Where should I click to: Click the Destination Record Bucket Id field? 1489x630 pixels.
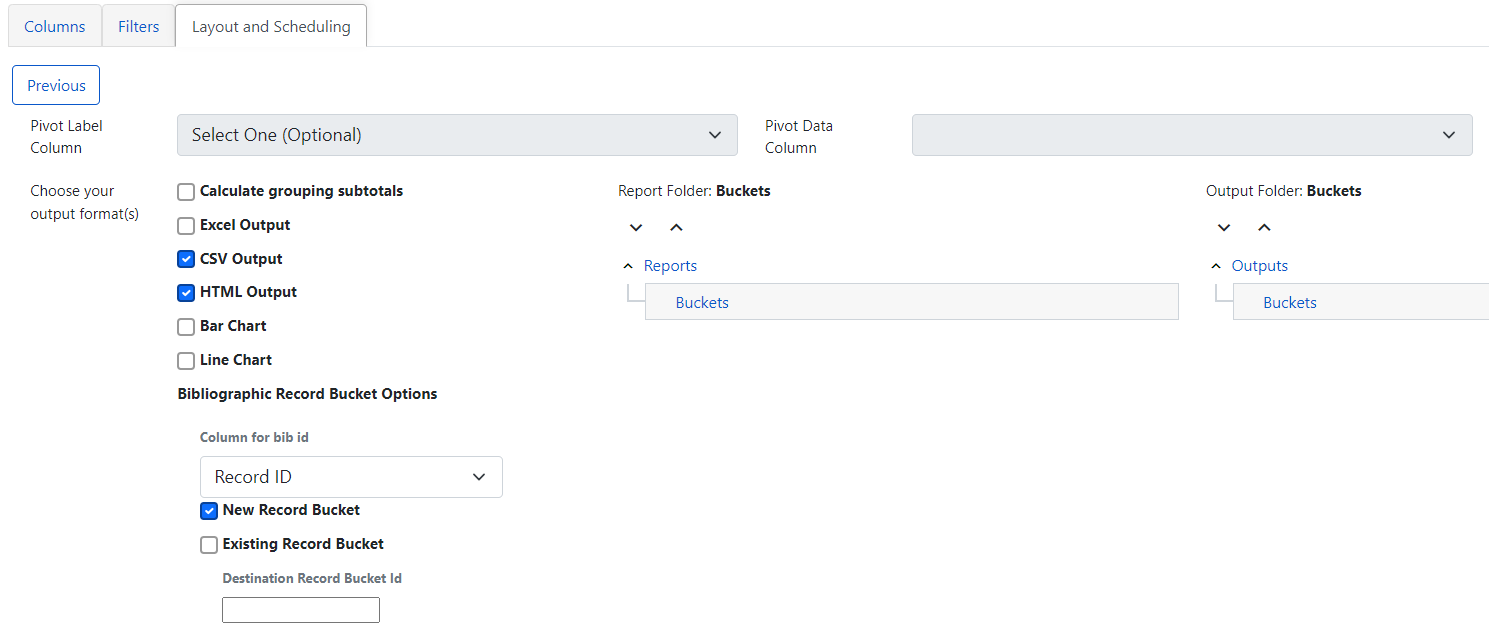[300, 609]
